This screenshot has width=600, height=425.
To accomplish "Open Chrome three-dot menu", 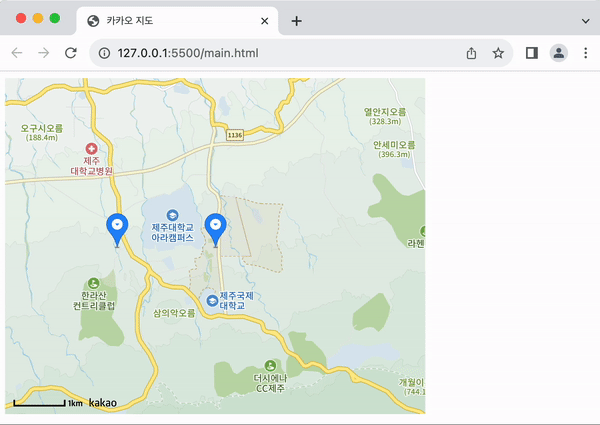I will click(x=585, y=53).
